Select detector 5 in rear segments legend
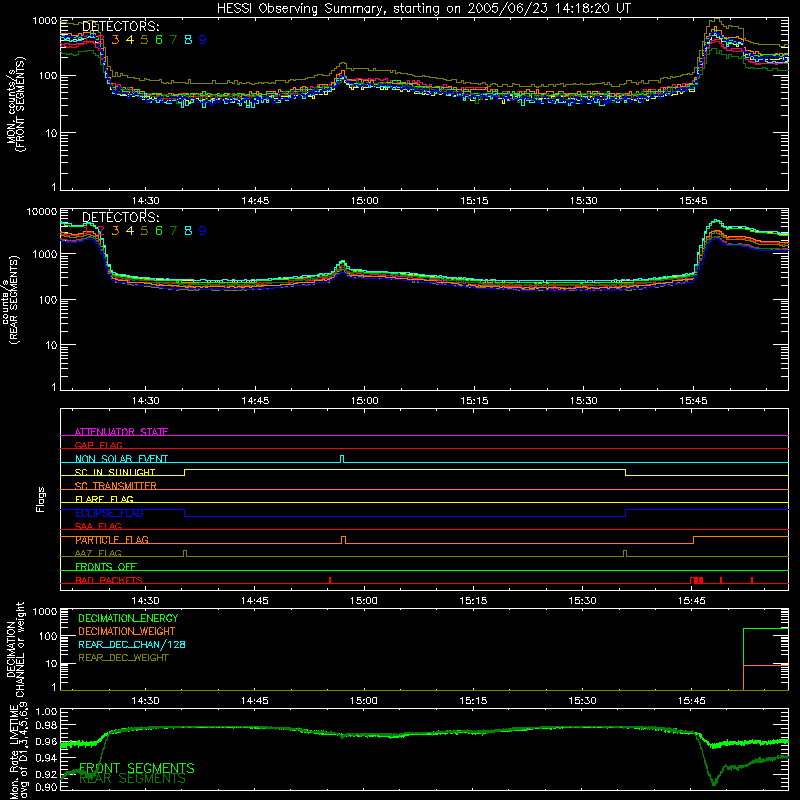Image resolution: width=800 pixels, height=800 pixels. tap(144, 231)
